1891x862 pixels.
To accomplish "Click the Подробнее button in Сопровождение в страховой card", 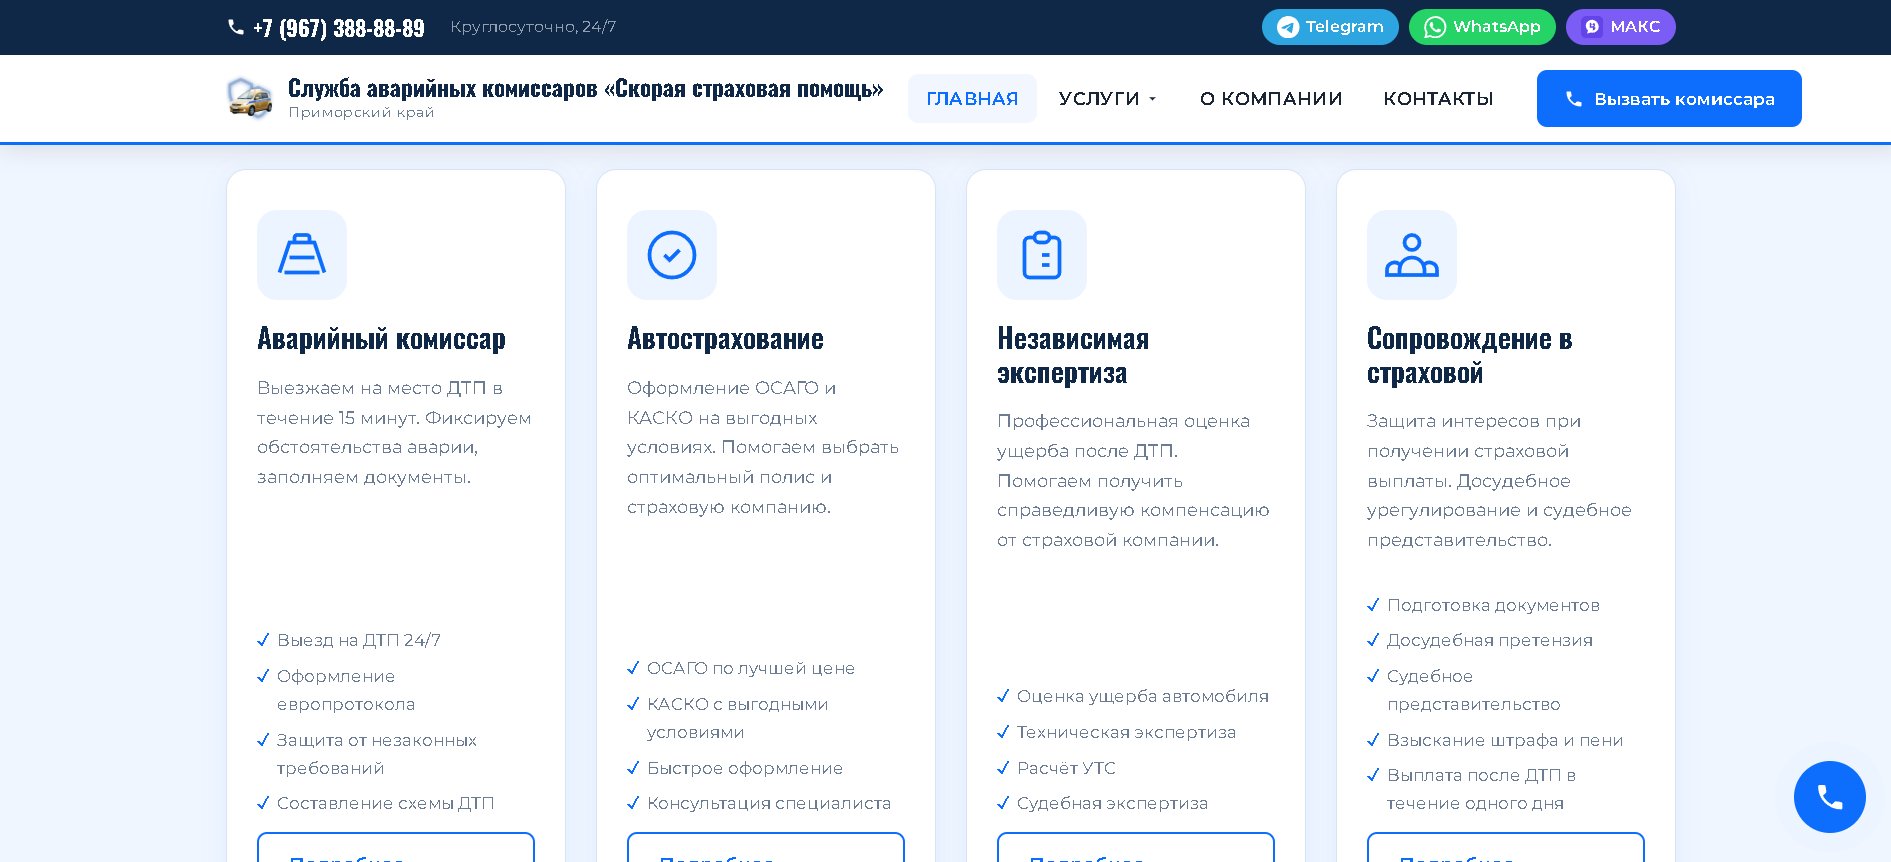I will tap(1506, 848).
